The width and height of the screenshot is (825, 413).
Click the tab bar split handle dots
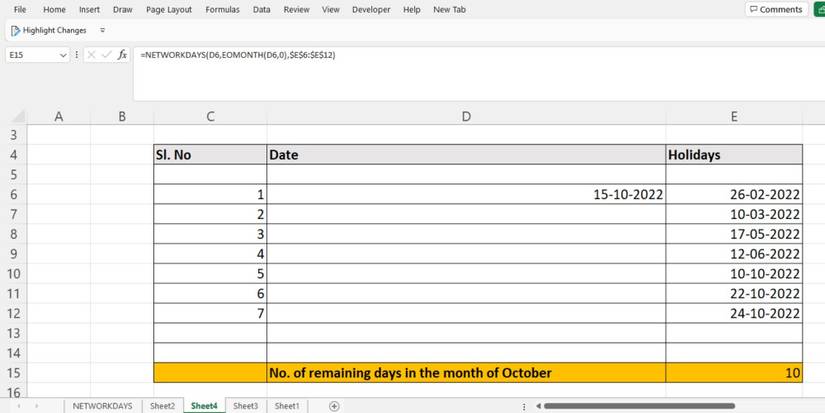524,407
